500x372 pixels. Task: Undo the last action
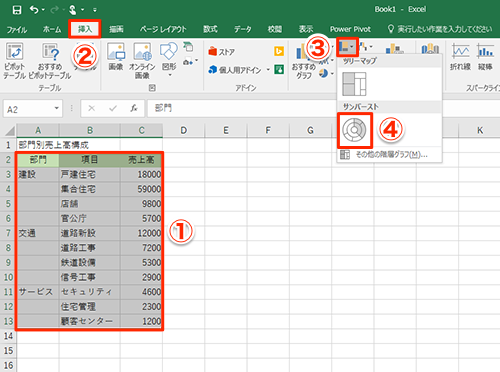tap(34, 10)
